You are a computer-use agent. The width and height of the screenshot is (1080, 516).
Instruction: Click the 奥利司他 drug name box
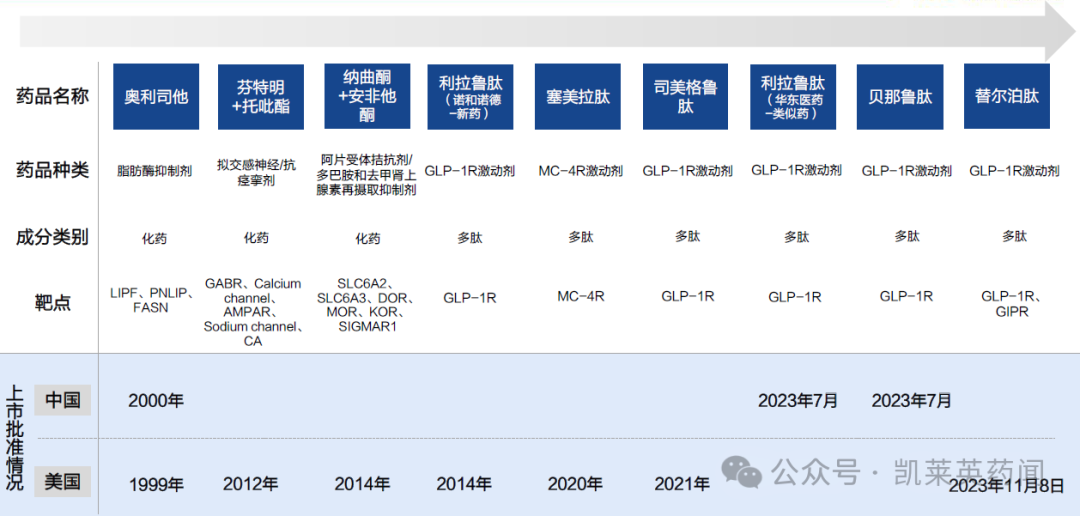click(156, 97)
